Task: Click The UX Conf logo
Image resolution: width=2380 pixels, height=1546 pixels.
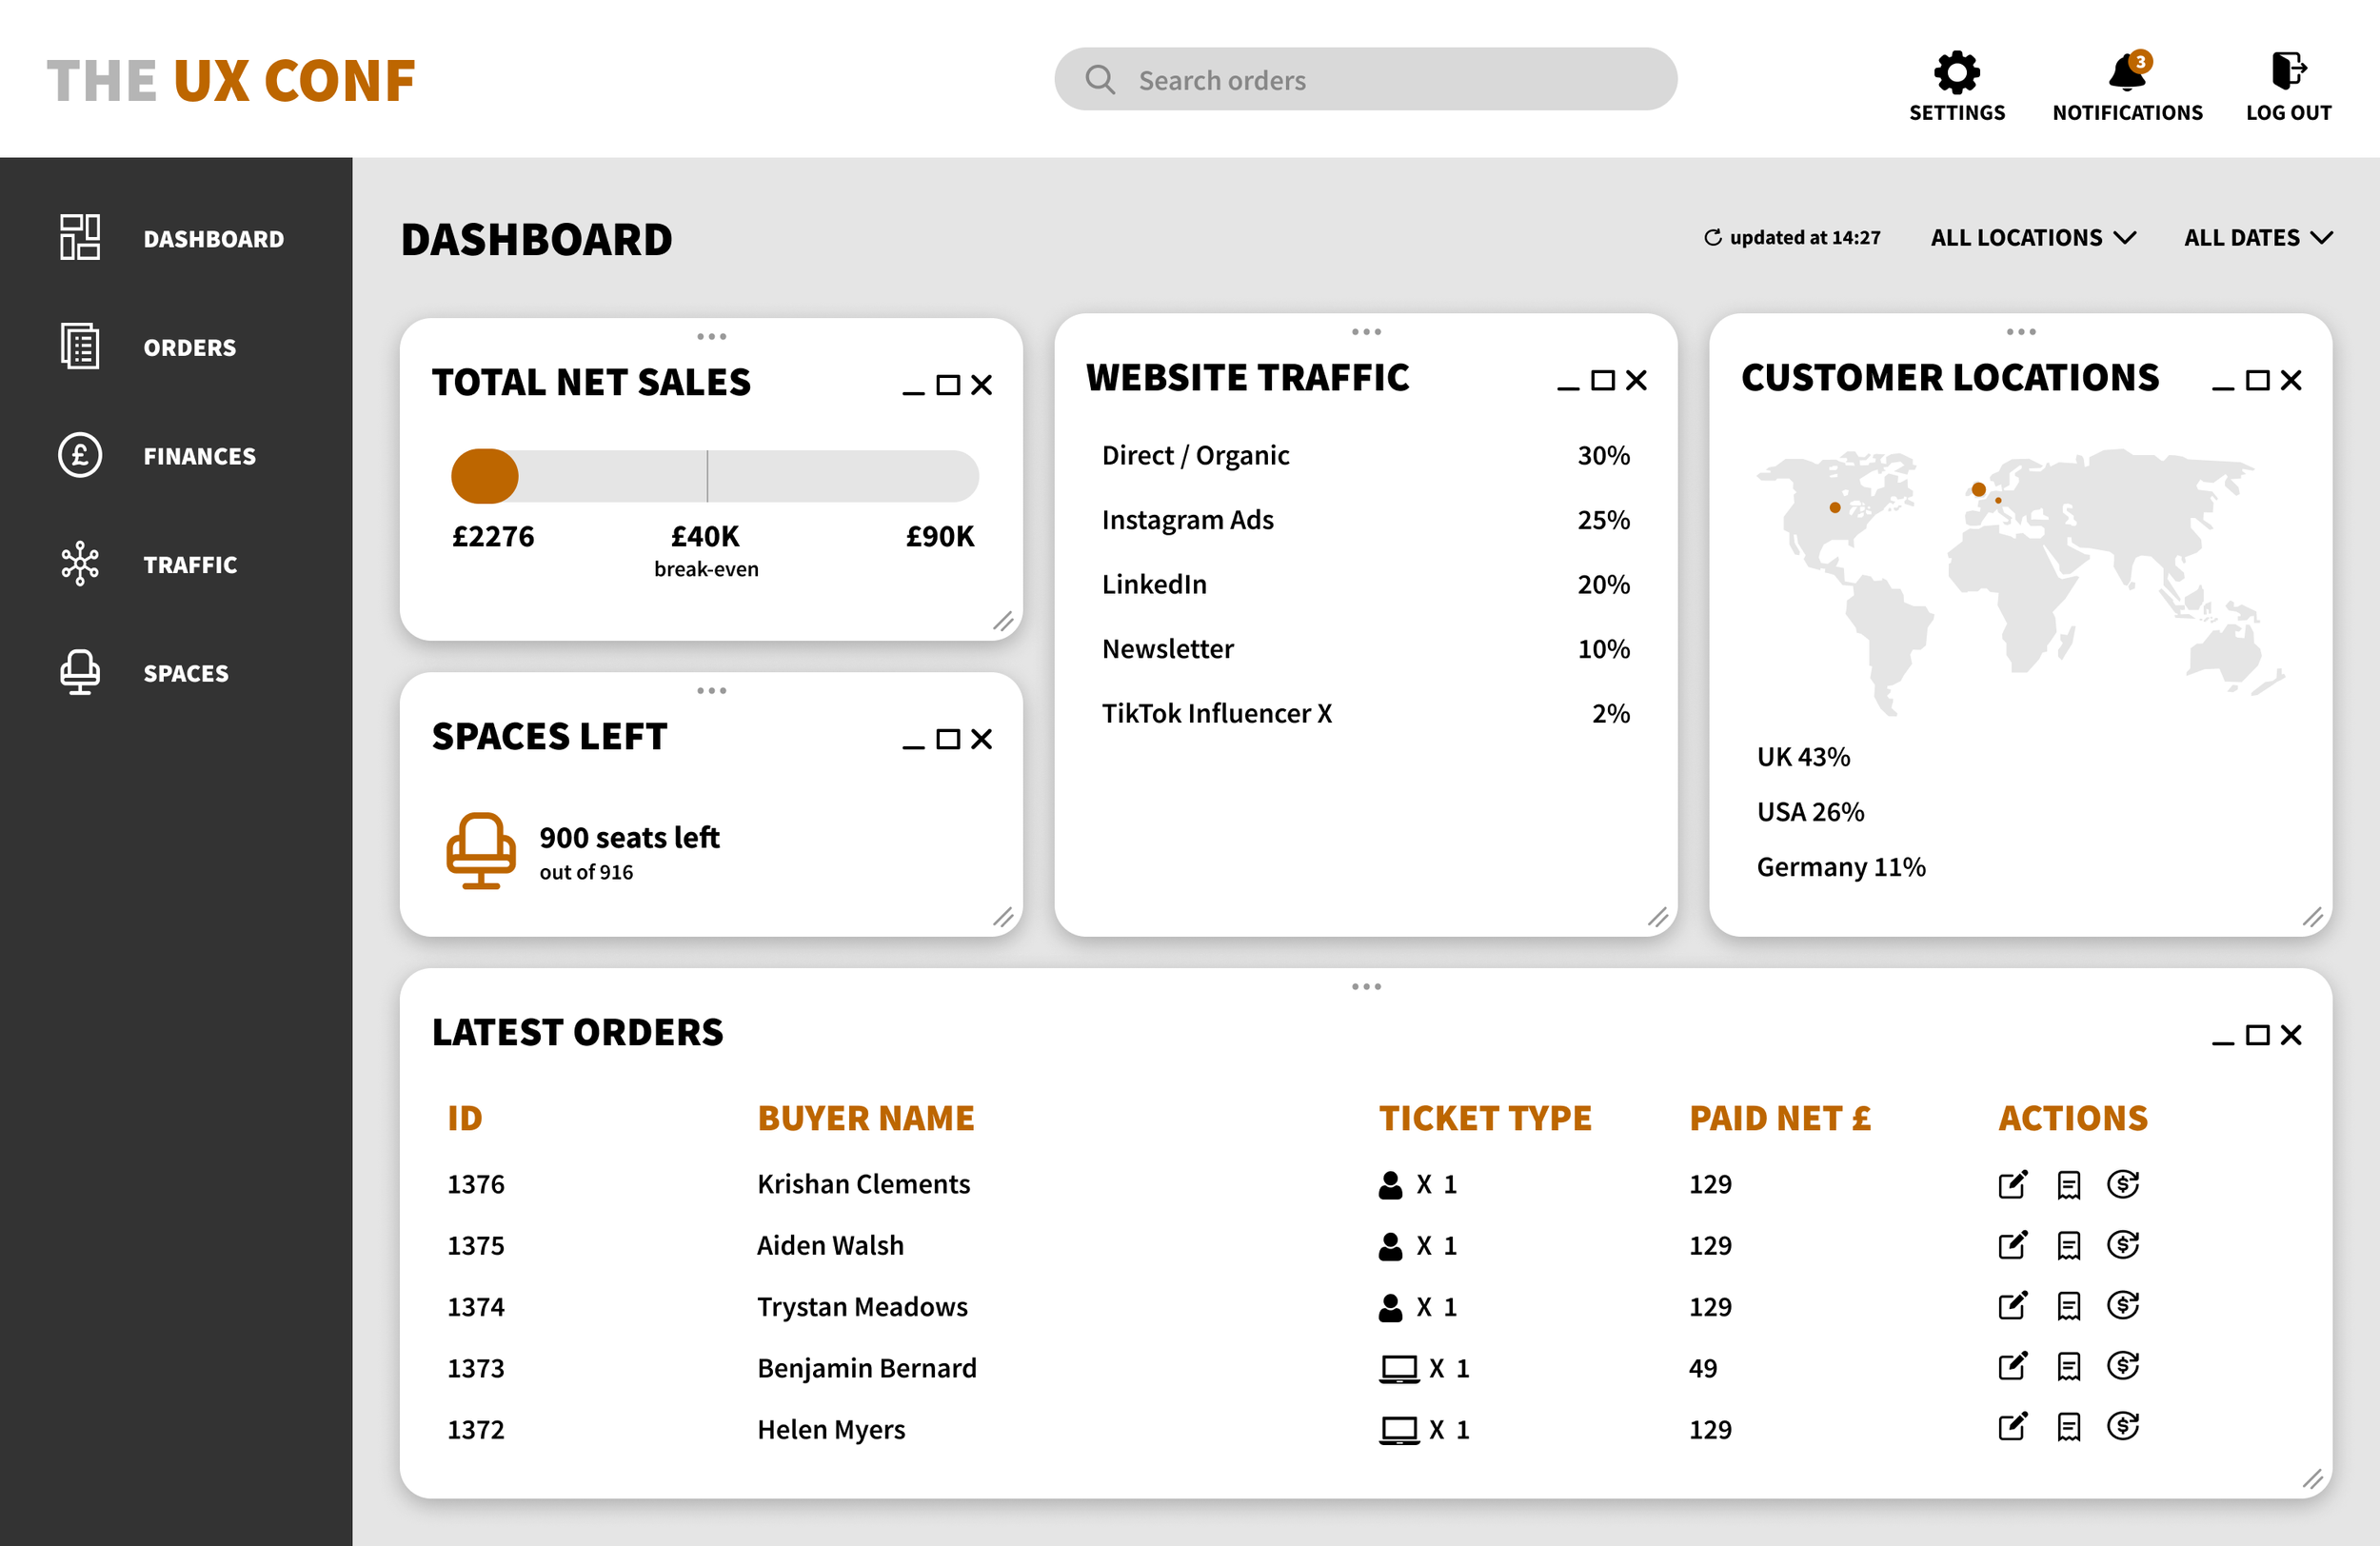Action: click(x=231, y=80)
